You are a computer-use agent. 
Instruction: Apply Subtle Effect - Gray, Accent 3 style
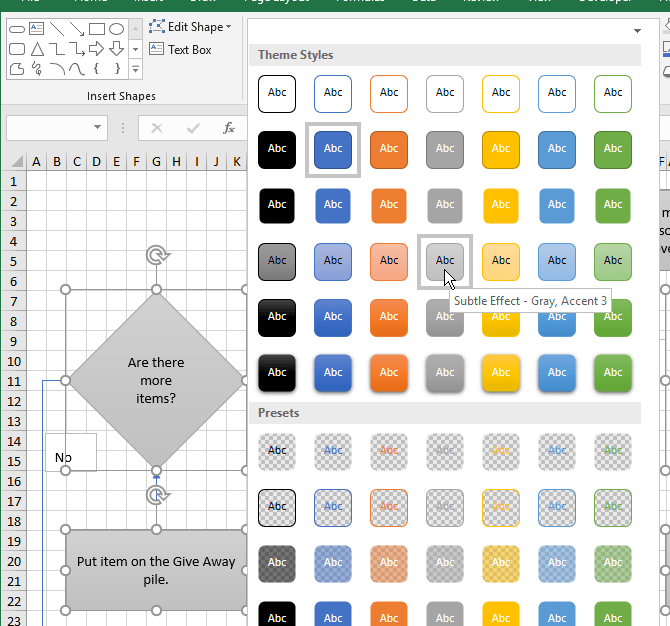pyautogui.click(x=445, y=261)
